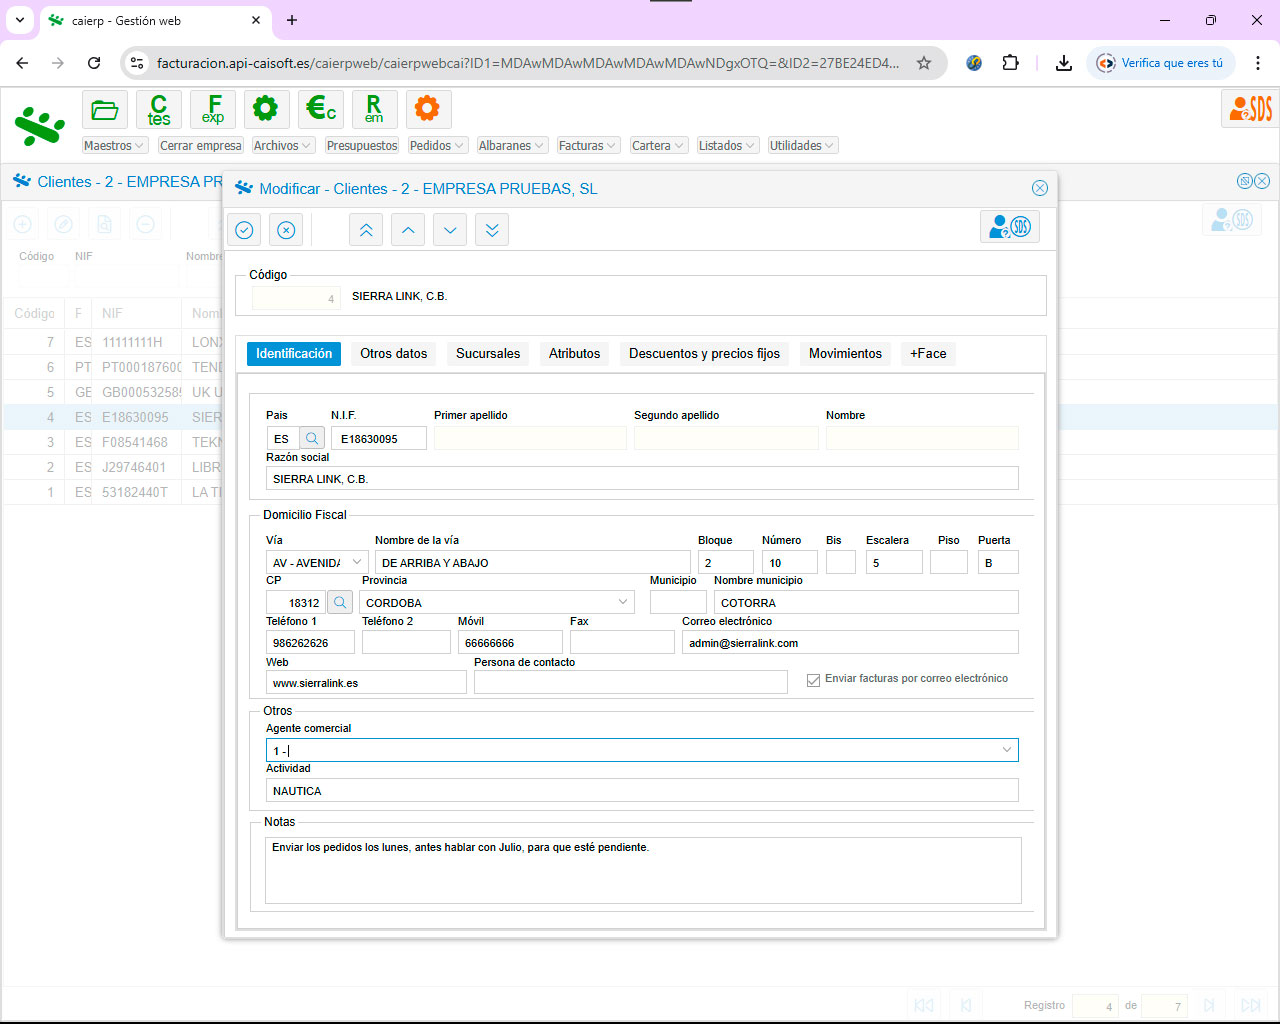Open the Archivos menu
Screen dimensions: 1280x1024
pyautogui.click(x=283, y=145)
